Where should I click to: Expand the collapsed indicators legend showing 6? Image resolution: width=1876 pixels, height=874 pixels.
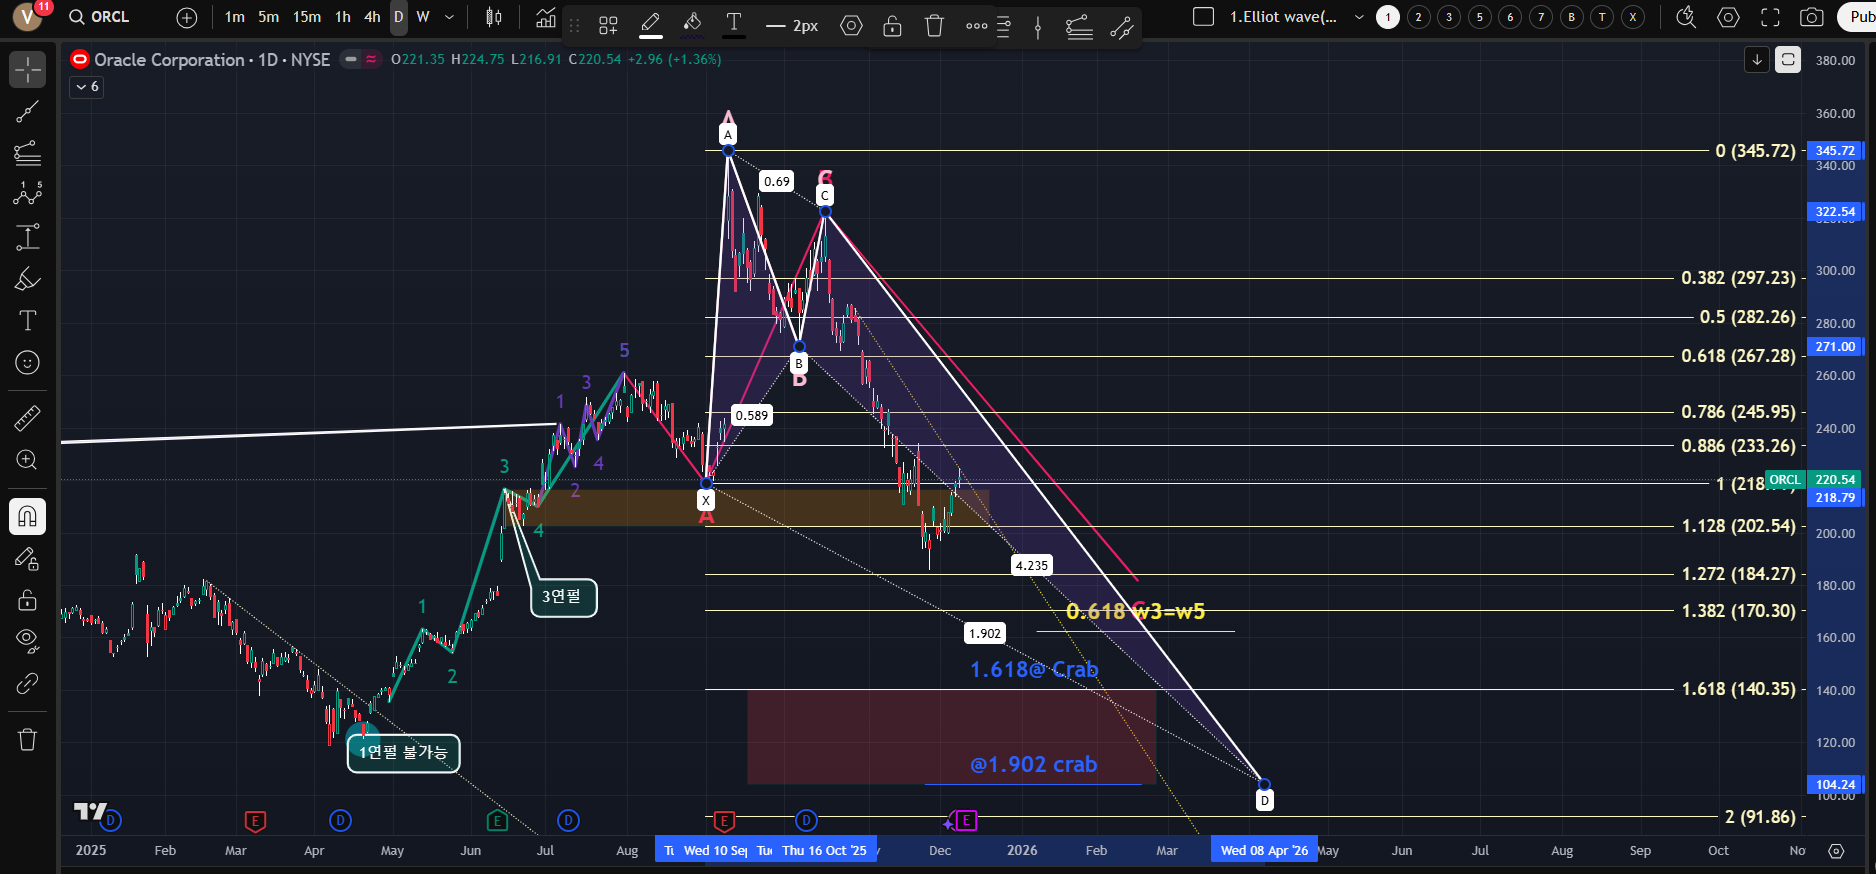click(87, 87)
